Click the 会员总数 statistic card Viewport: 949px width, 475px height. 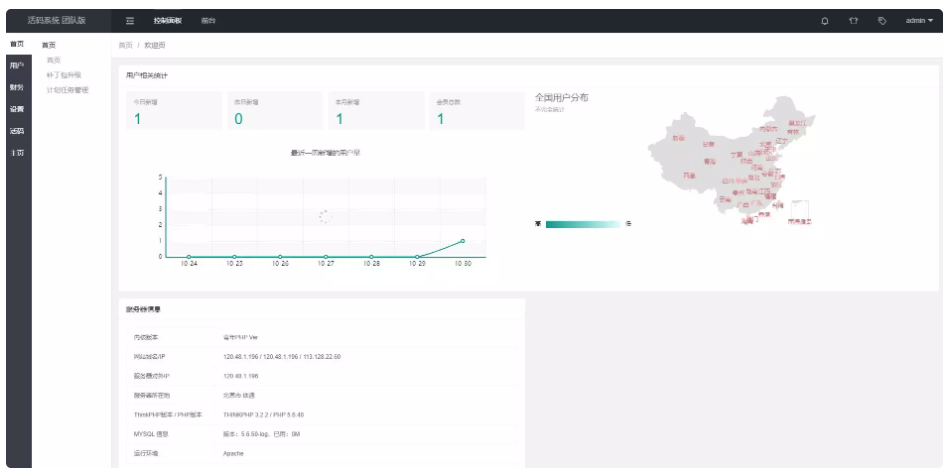477,111
